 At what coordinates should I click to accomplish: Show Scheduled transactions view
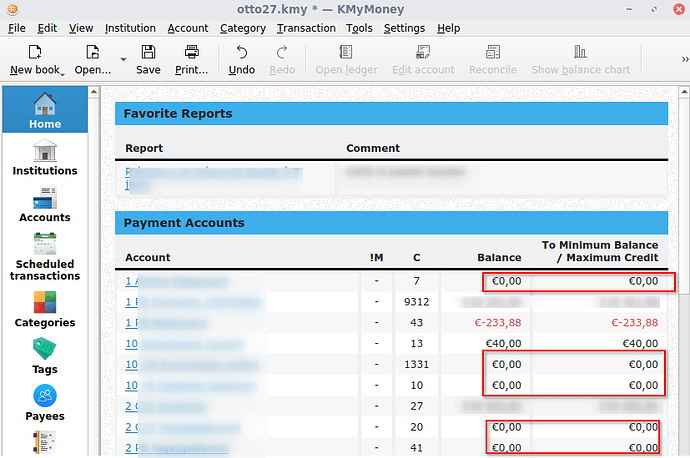tap(44, 256)
